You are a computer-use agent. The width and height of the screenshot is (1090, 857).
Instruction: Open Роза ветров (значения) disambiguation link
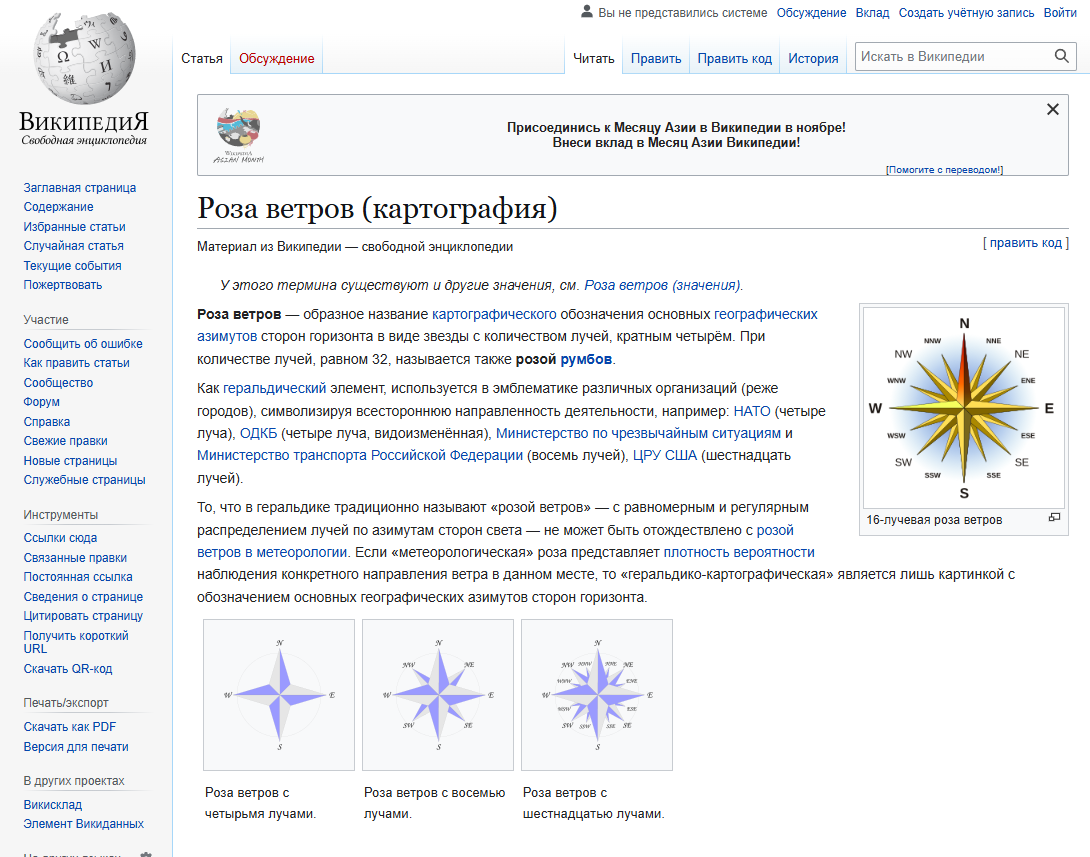coord(662,285)
